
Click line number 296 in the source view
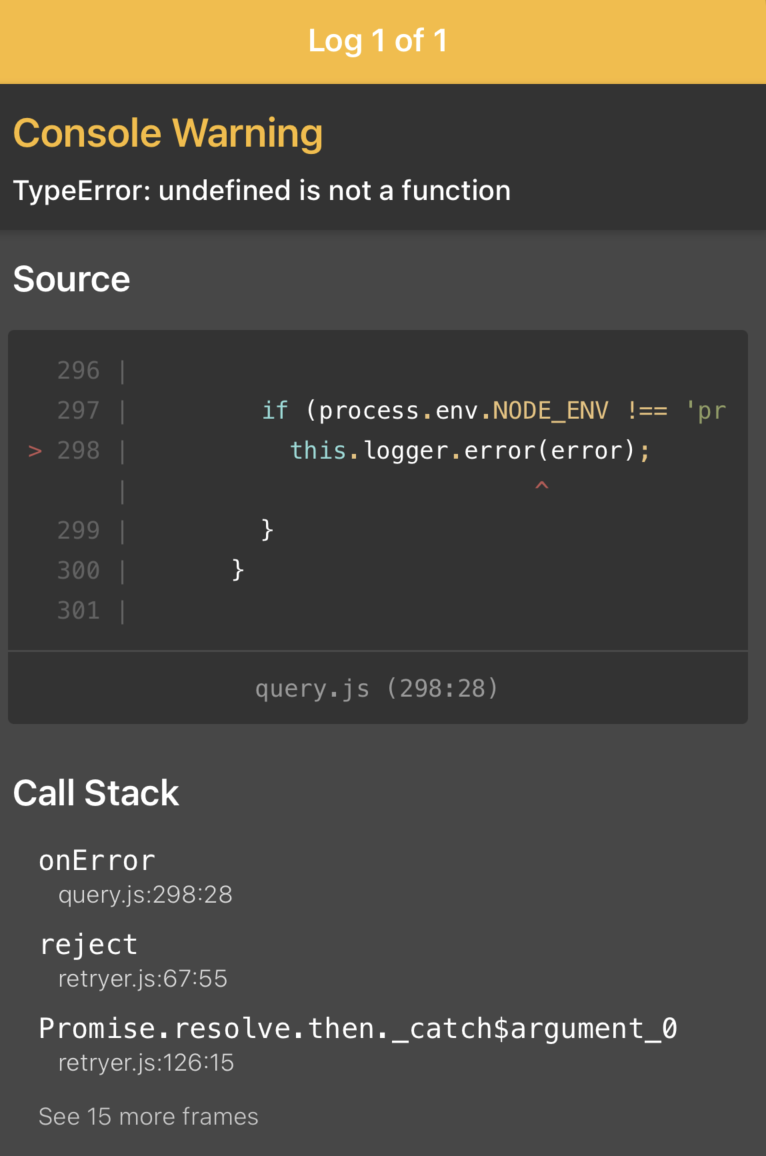pyautogui.click(x=78, y=370)
